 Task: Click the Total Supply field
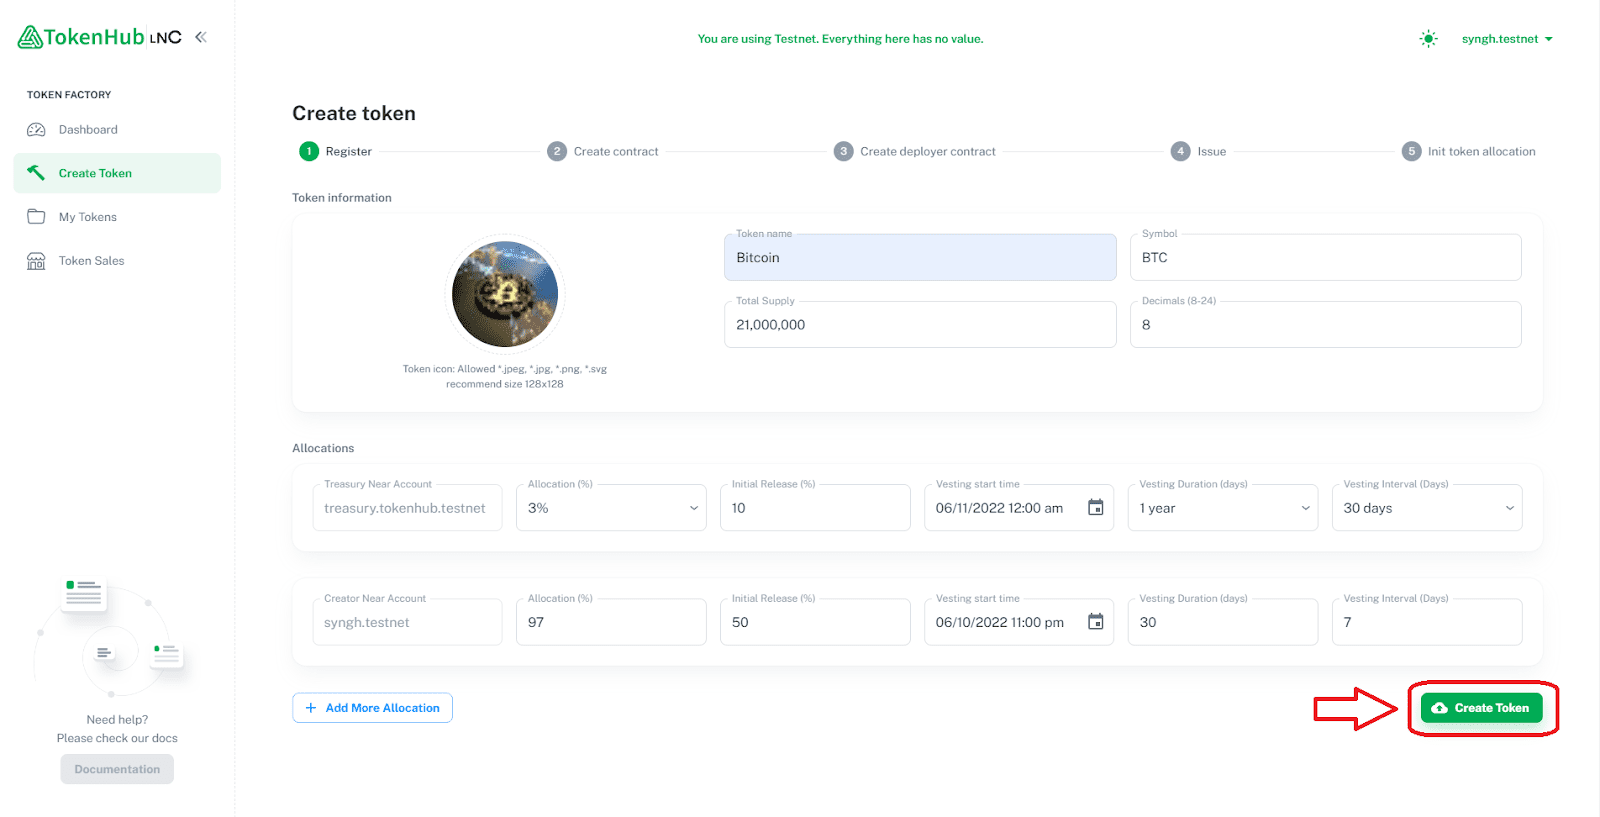[920, 324]
